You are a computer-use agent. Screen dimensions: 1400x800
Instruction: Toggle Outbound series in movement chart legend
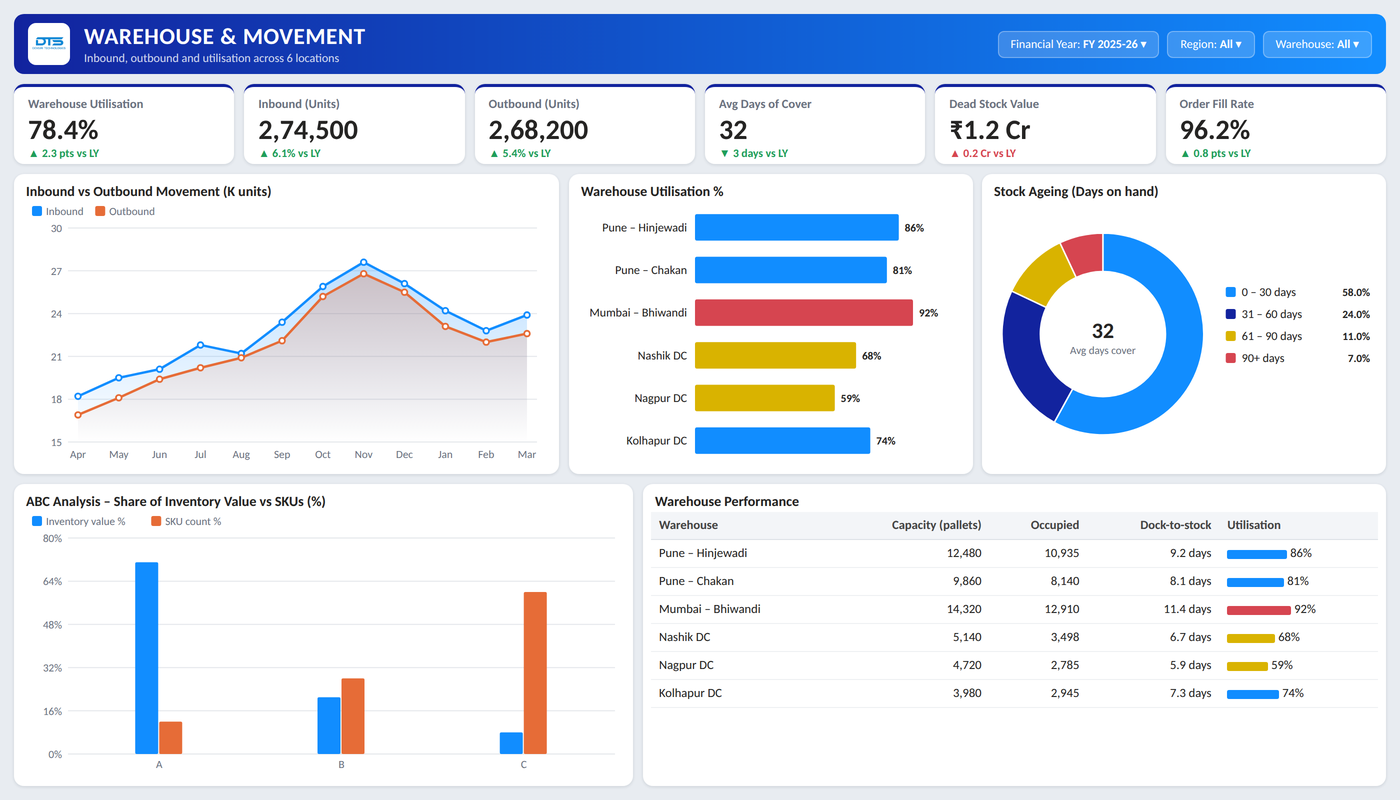point(125,212)
